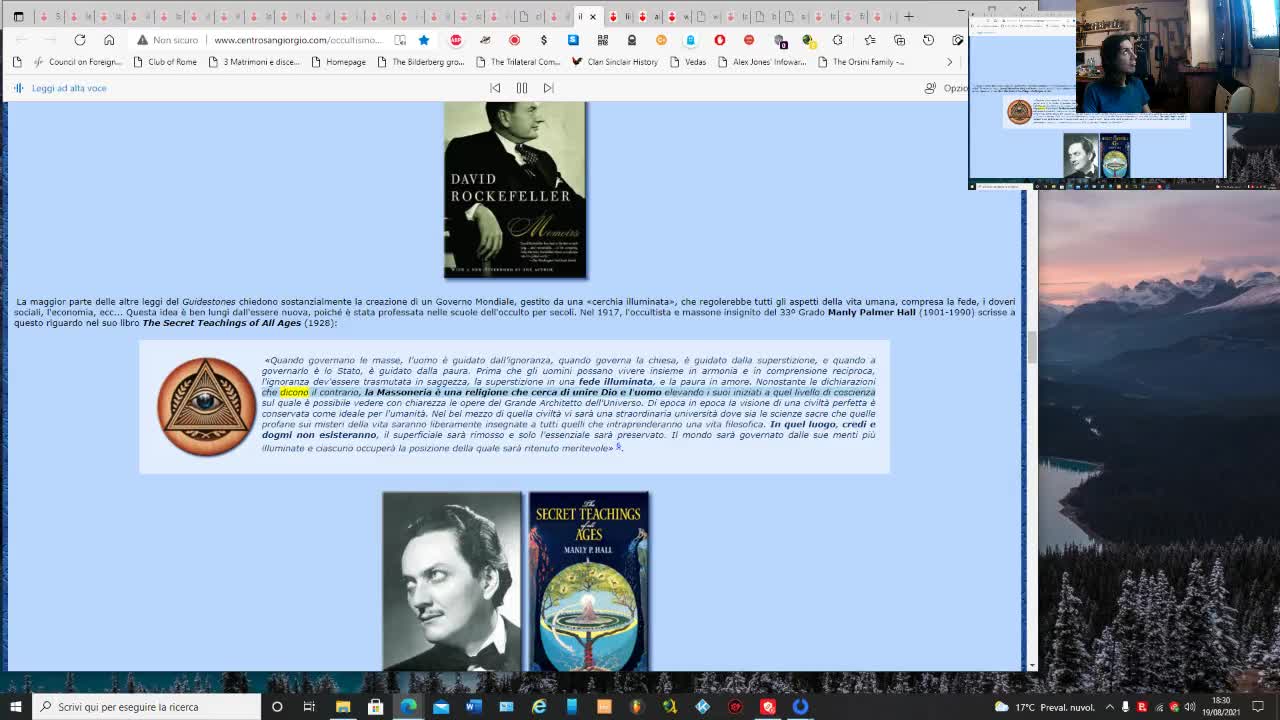Open the browser history clock icon
1280x720 pixels.
point(928,40)
